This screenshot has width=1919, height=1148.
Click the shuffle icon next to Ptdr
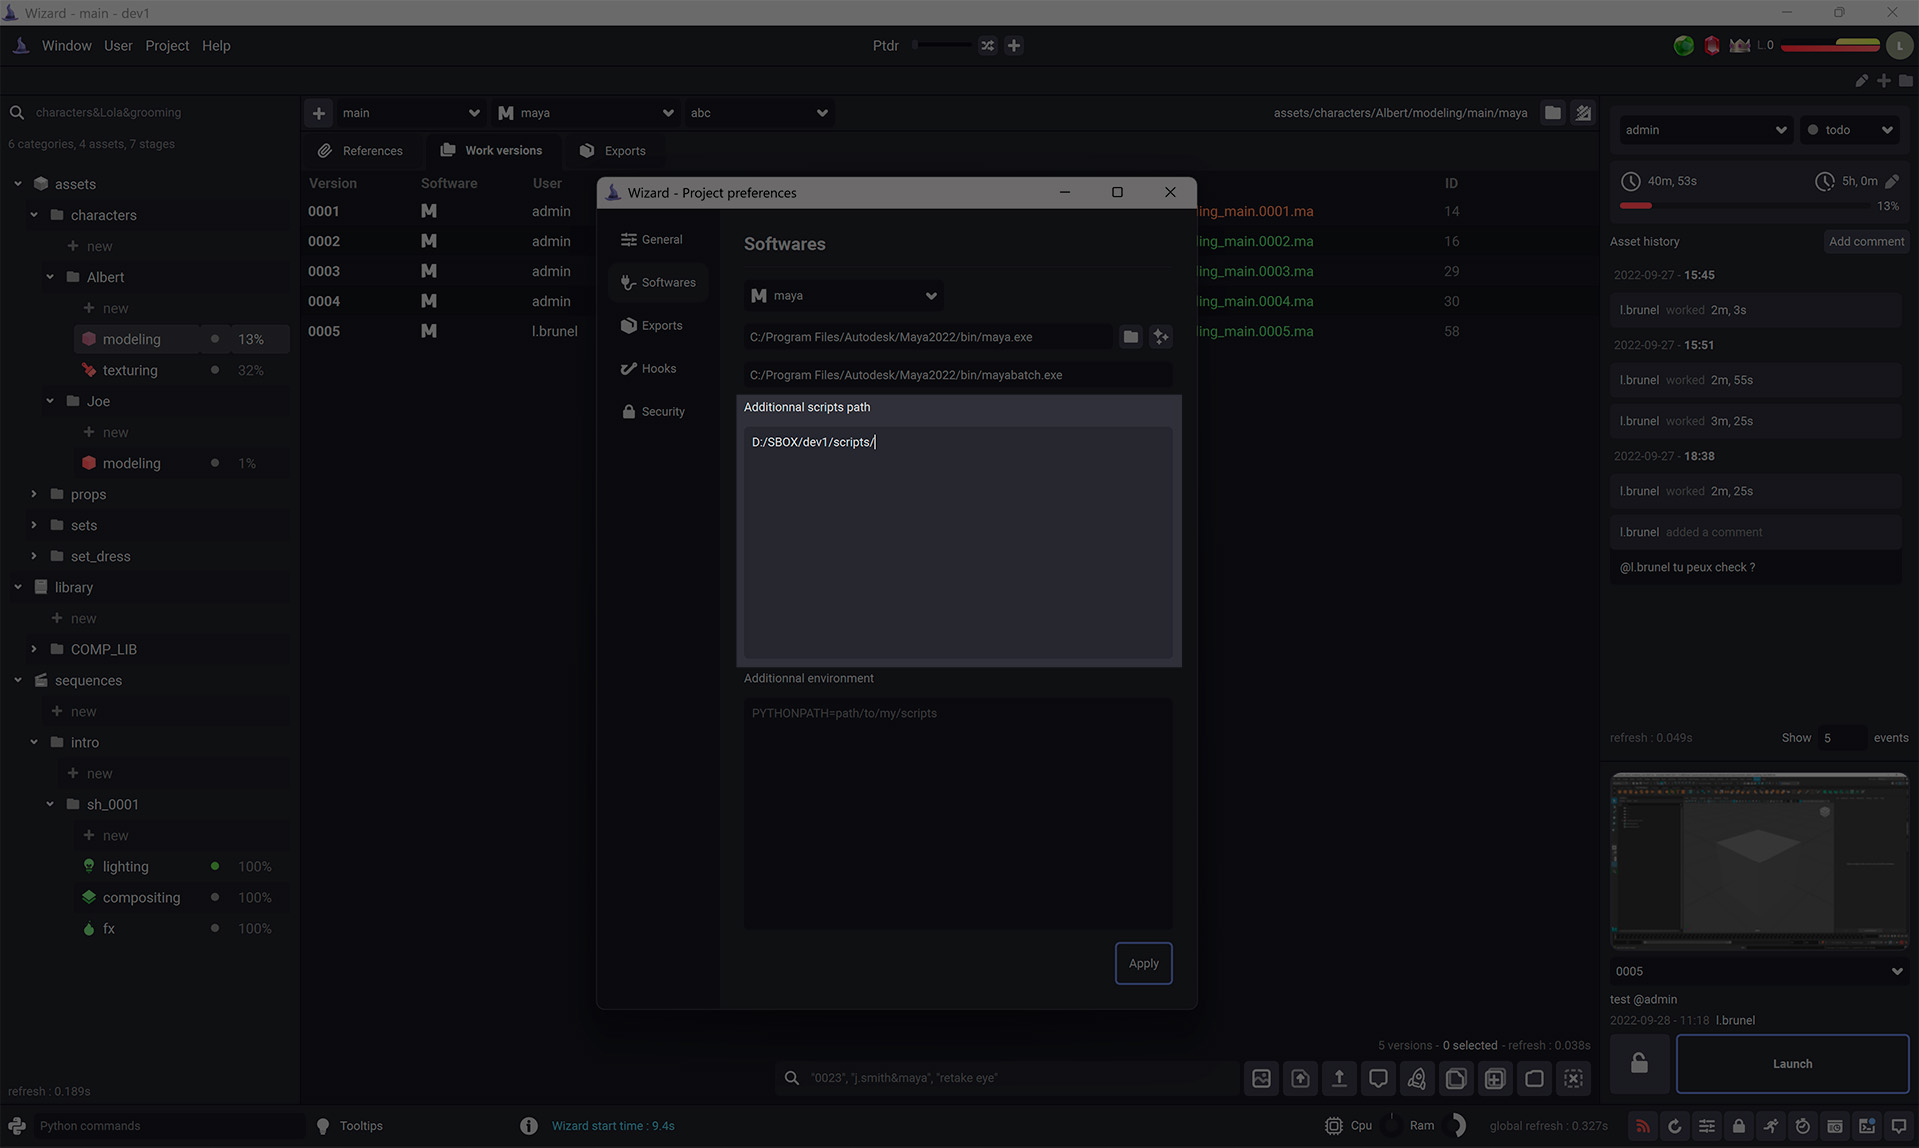(988, 46)
